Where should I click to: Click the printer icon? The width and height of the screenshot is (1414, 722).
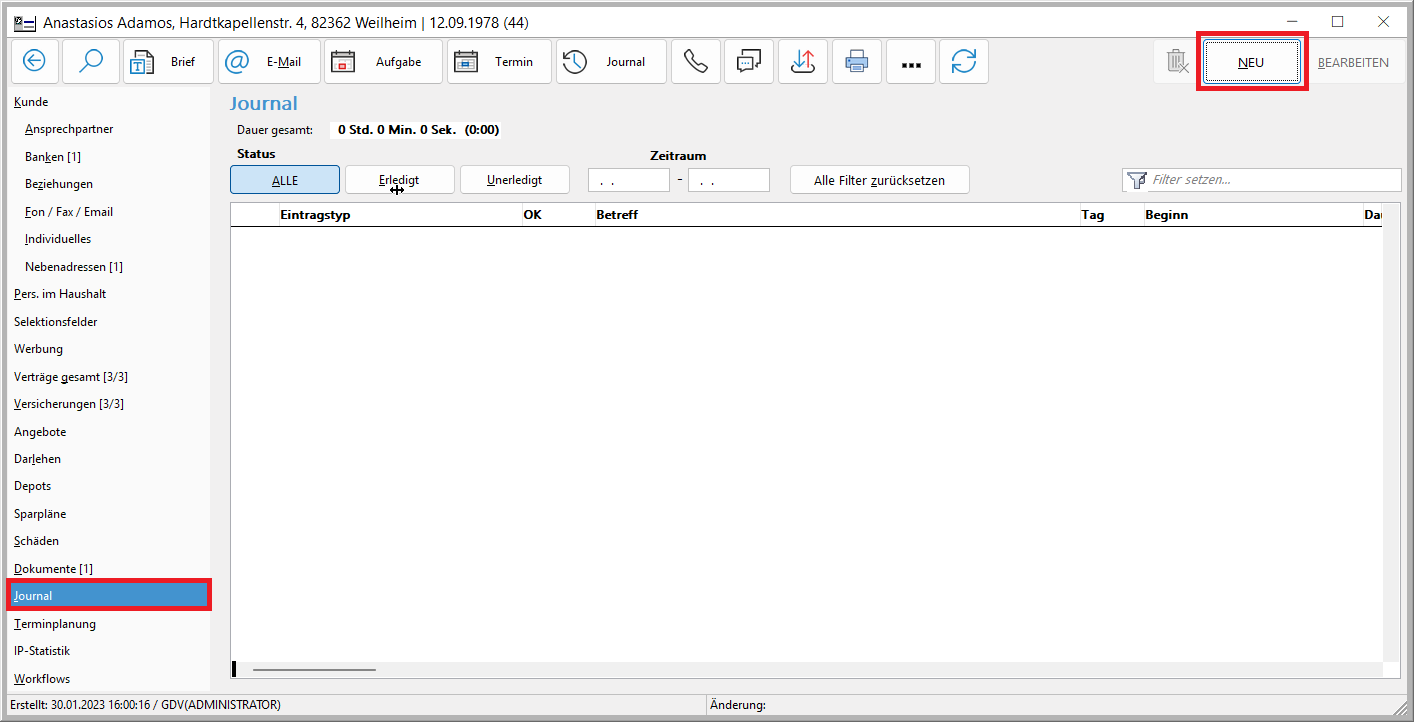856,62
